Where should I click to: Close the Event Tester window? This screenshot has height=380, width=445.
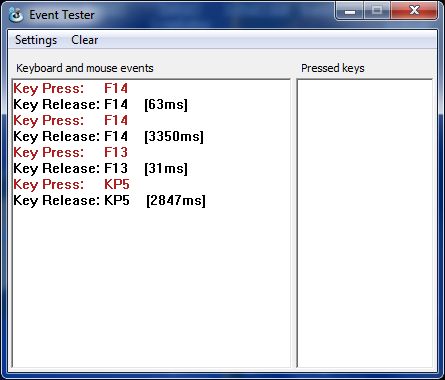pyautogui.click(x=414, y=11)
